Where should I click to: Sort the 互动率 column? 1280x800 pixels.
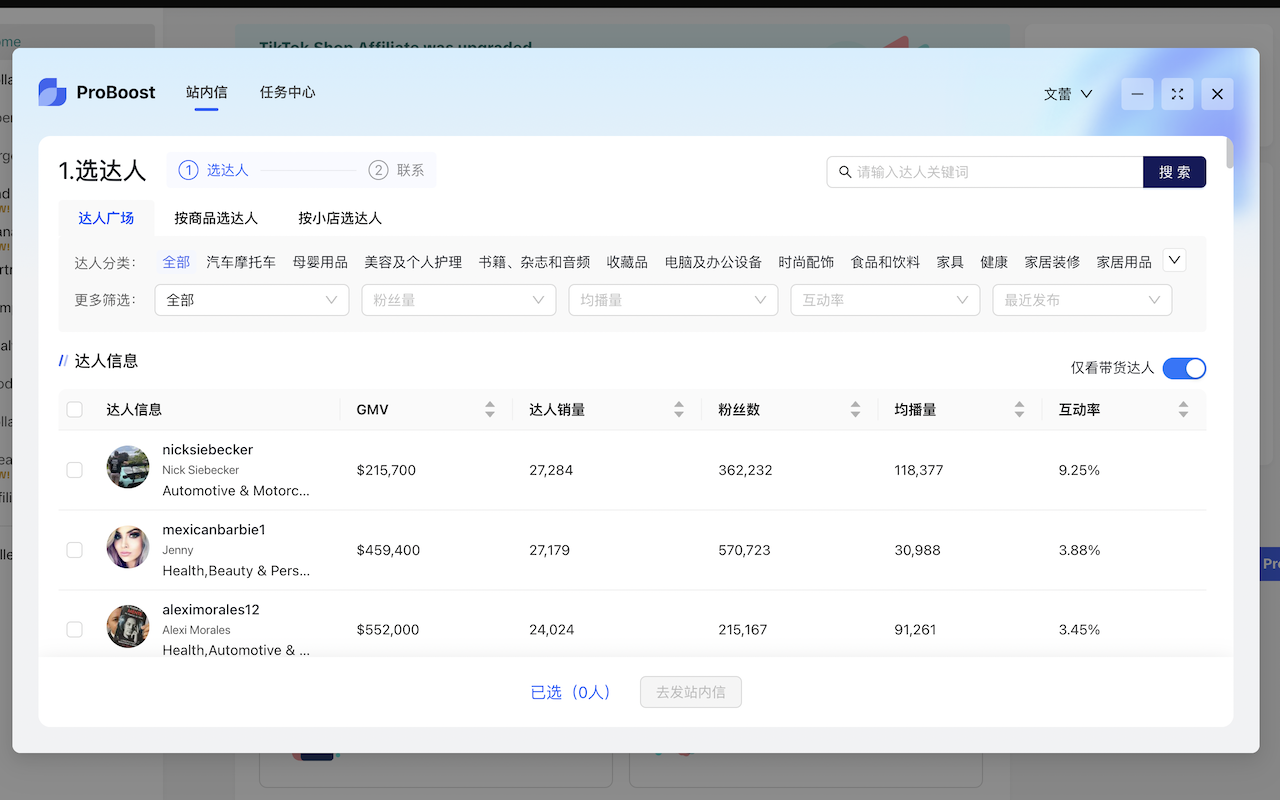tap(1183, 409)
